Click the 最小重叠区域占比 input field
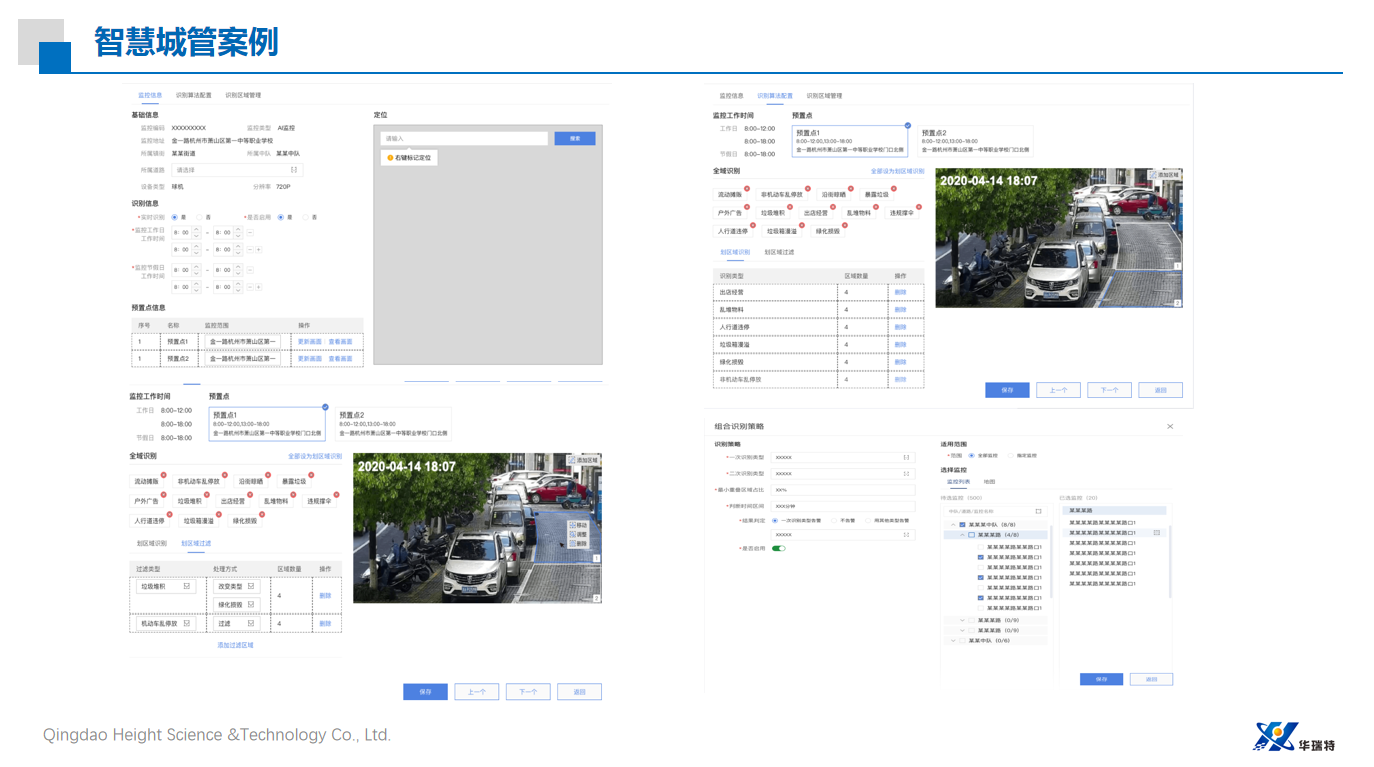The width and height of the screenshot is (1374, 767). 843,490
